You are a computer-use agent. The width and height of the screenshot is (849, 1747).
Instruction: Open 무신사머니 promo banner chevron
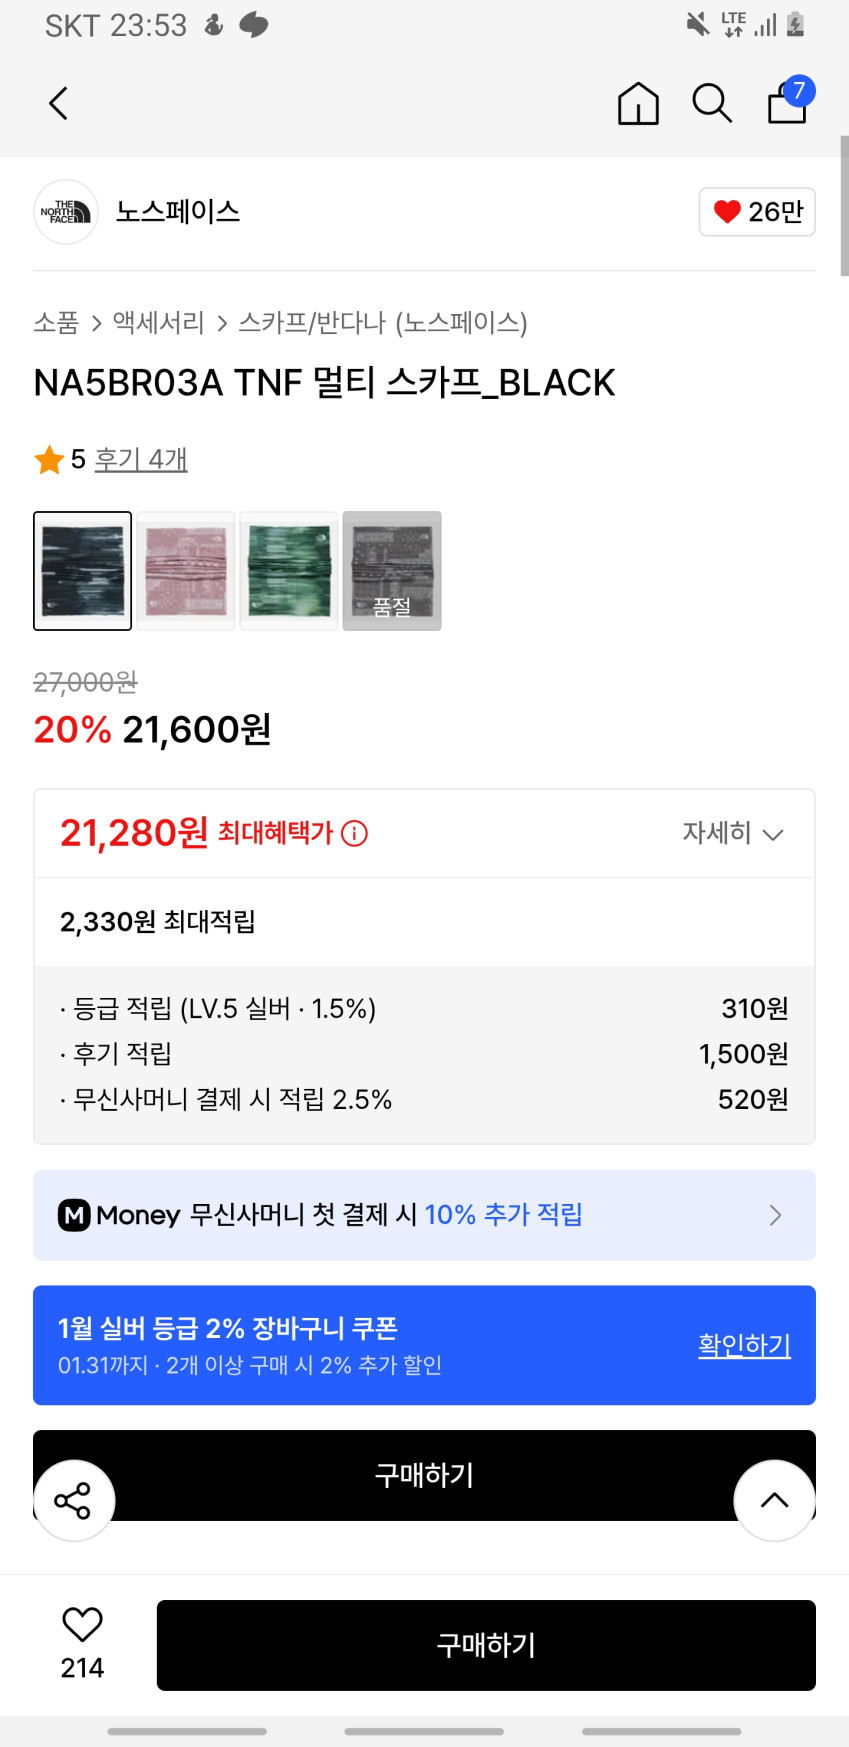coord(775,1215)
